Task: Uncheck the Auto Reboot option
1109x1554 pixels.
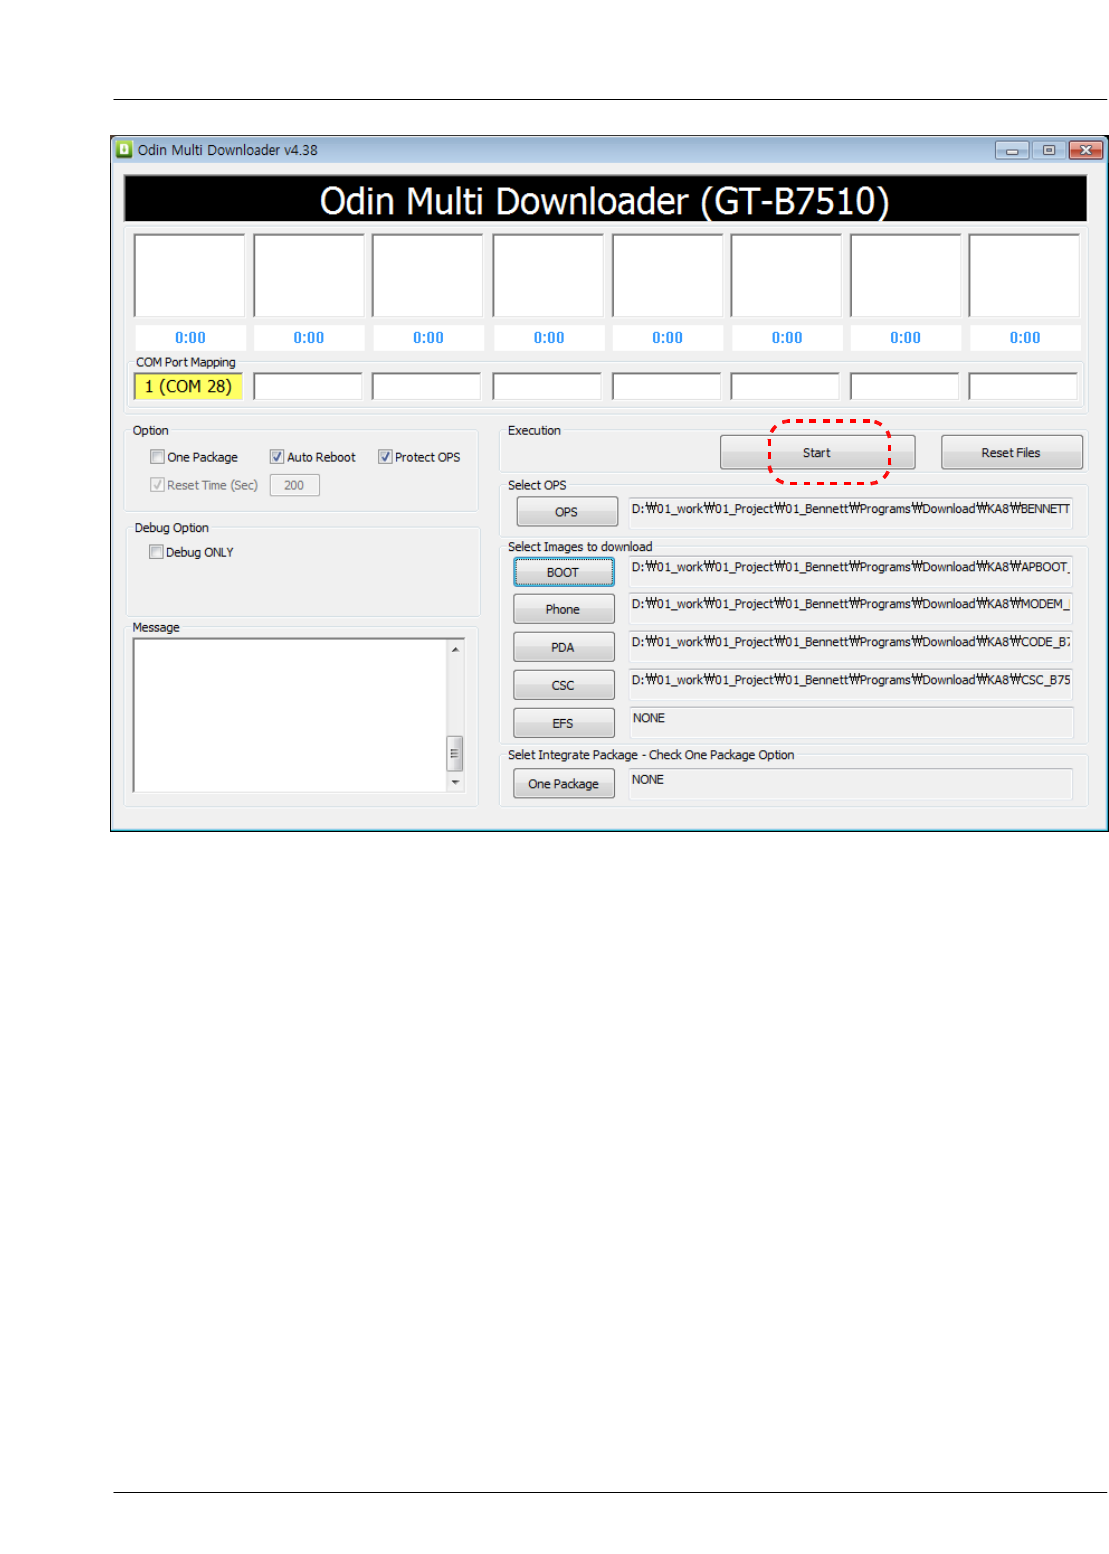Action: pyautogui.click(x=277, y=457)
